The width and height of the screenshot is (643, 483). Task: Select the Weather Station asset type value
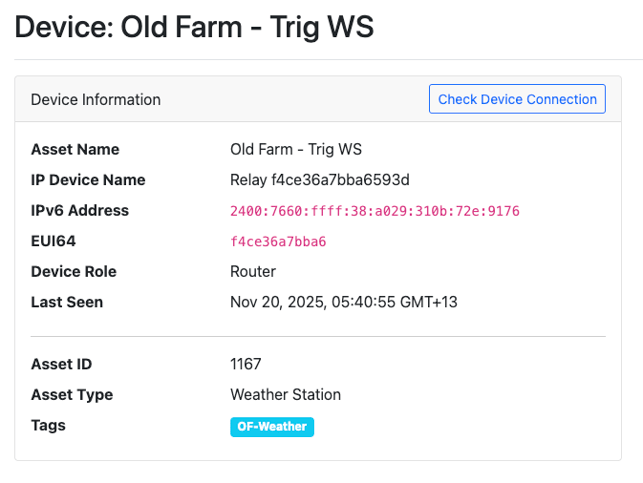point(285,395)
